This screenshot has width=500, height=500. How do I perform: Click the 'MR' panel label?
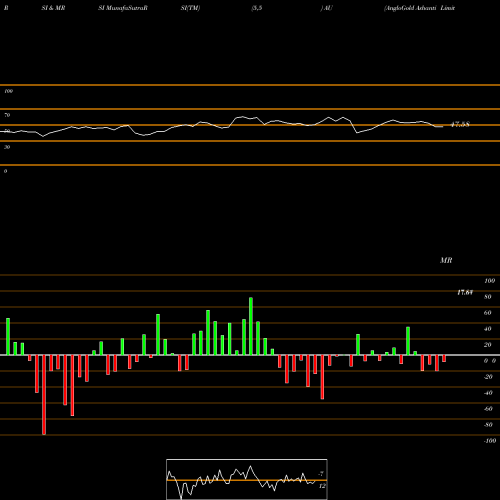446,260
